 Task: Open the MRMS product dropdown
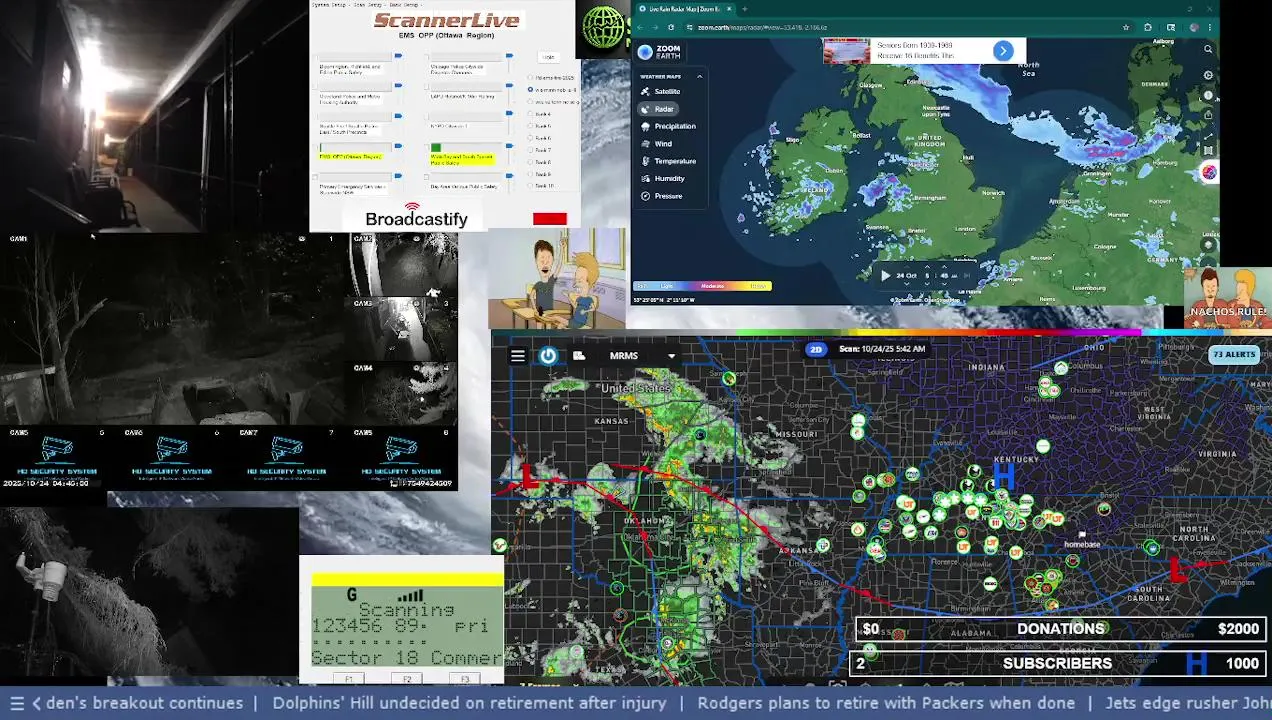click(x=671, y=356)
